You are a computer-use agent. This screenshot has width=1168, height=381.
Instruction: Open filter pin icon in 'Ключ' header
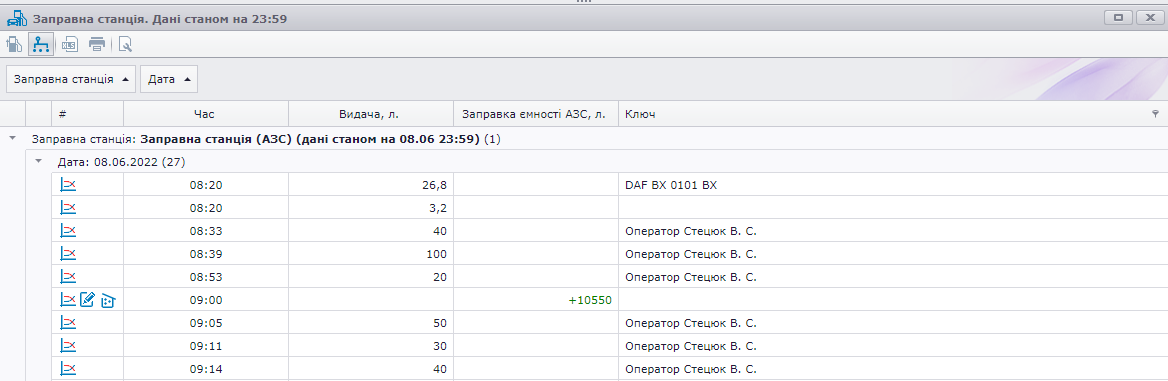click(1156, 113)
